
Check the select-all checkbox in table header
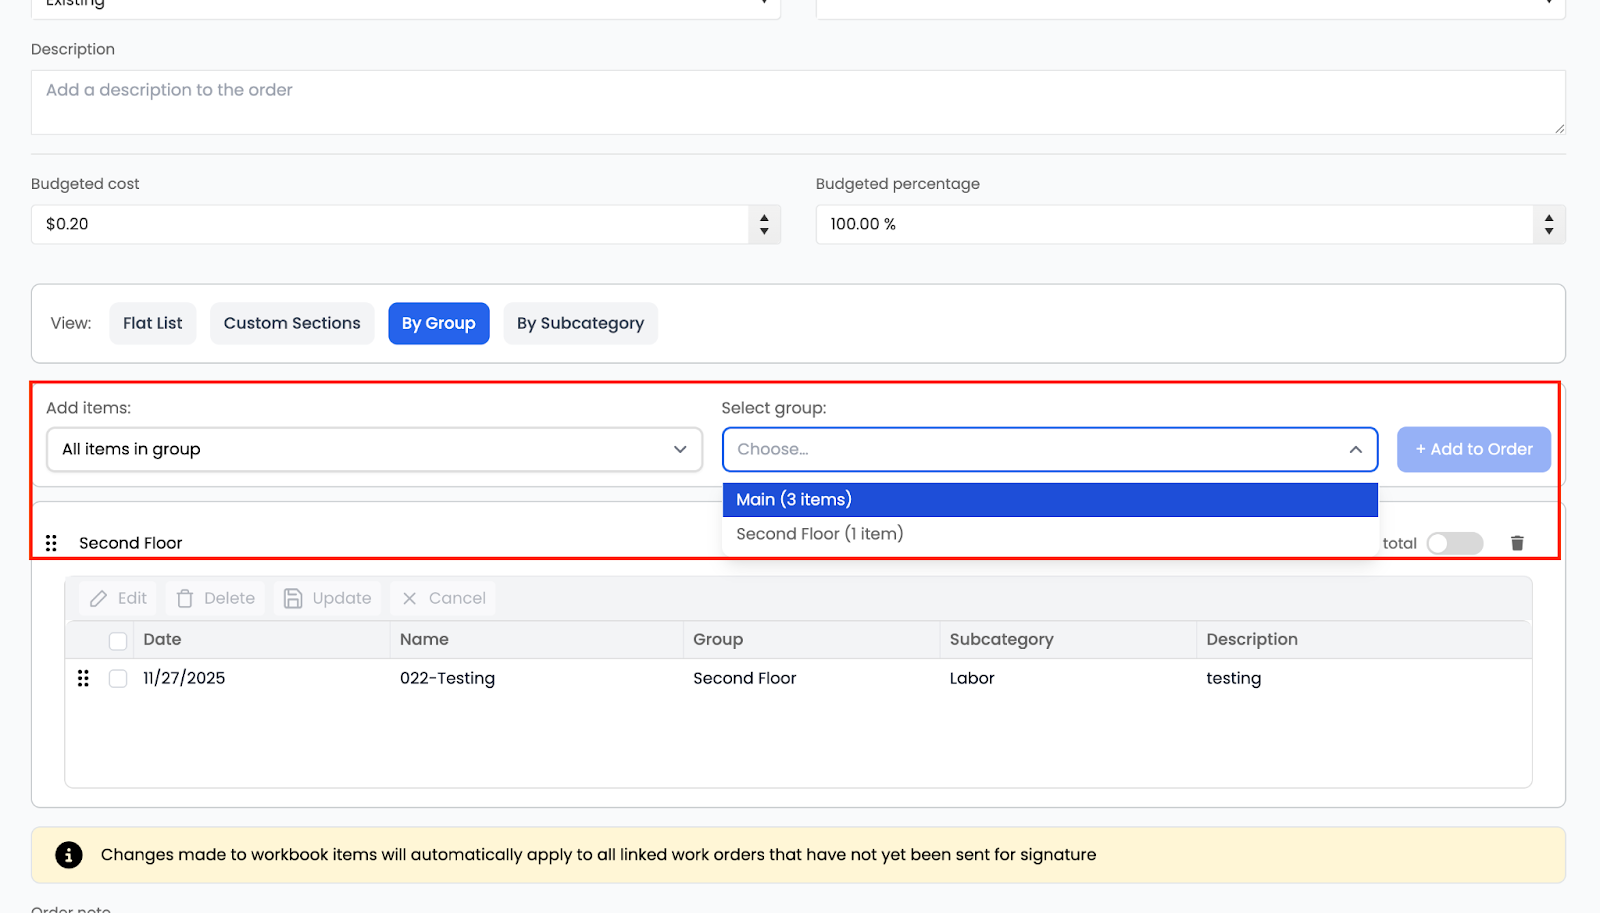pos(118,640)
